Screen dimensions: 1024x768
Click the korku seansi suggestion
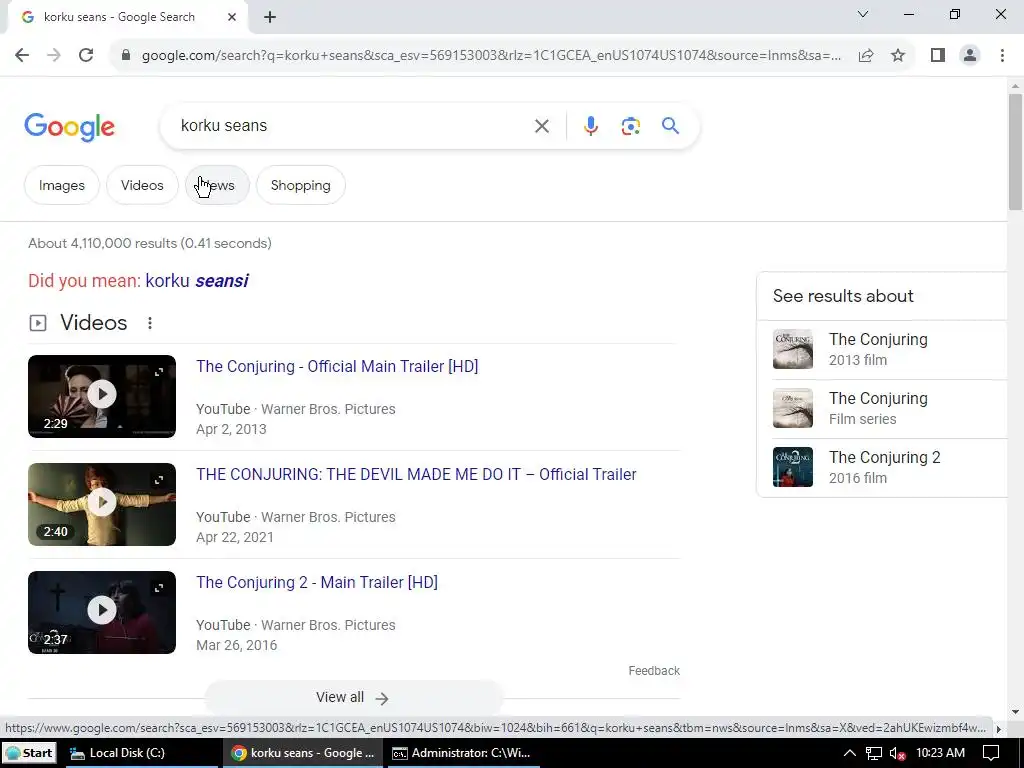pos(197,281)
